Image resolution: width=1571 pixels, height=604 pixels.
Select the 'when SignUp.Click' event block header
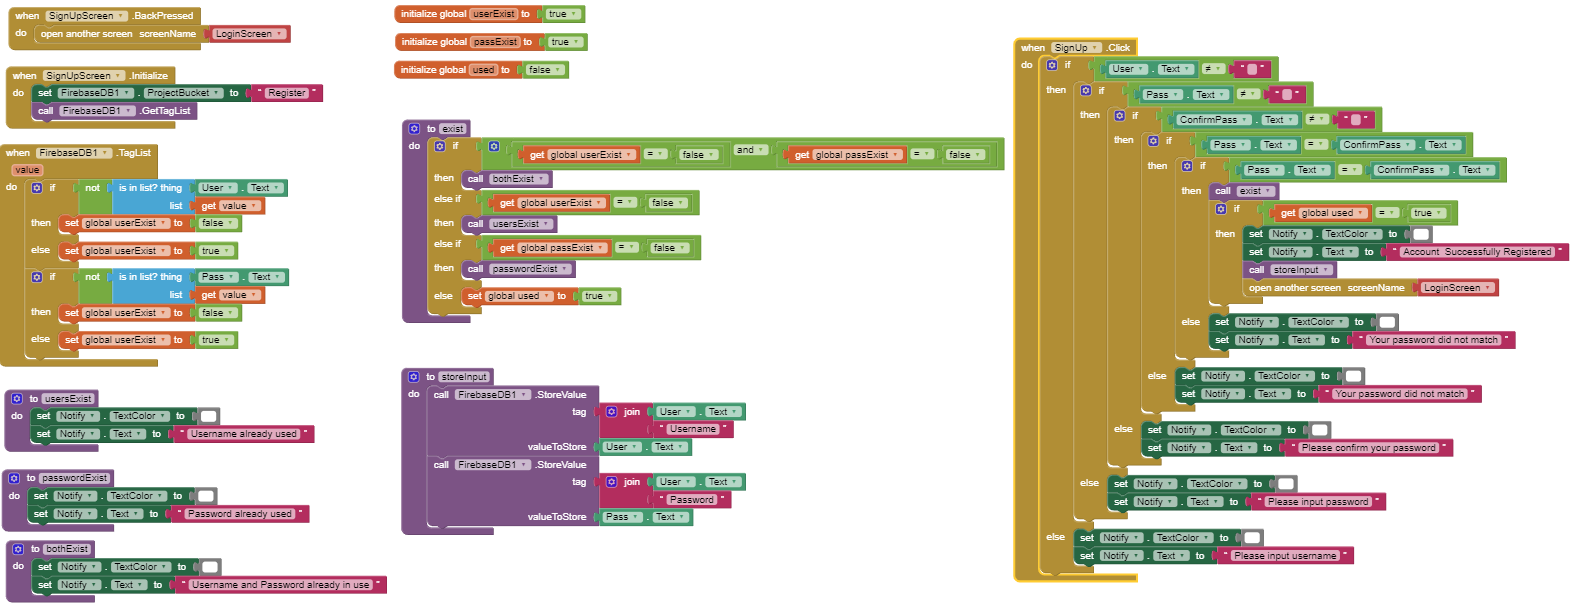tap(1033, 48)
